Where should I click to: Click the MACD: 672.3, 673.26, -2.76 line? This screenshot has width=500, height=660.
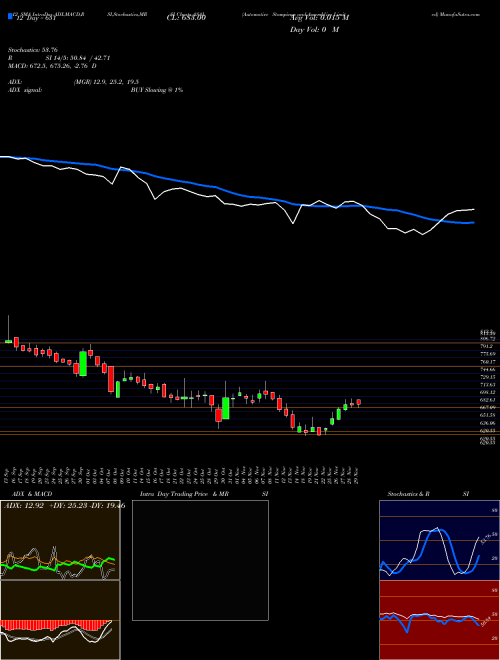click(52, 66)
